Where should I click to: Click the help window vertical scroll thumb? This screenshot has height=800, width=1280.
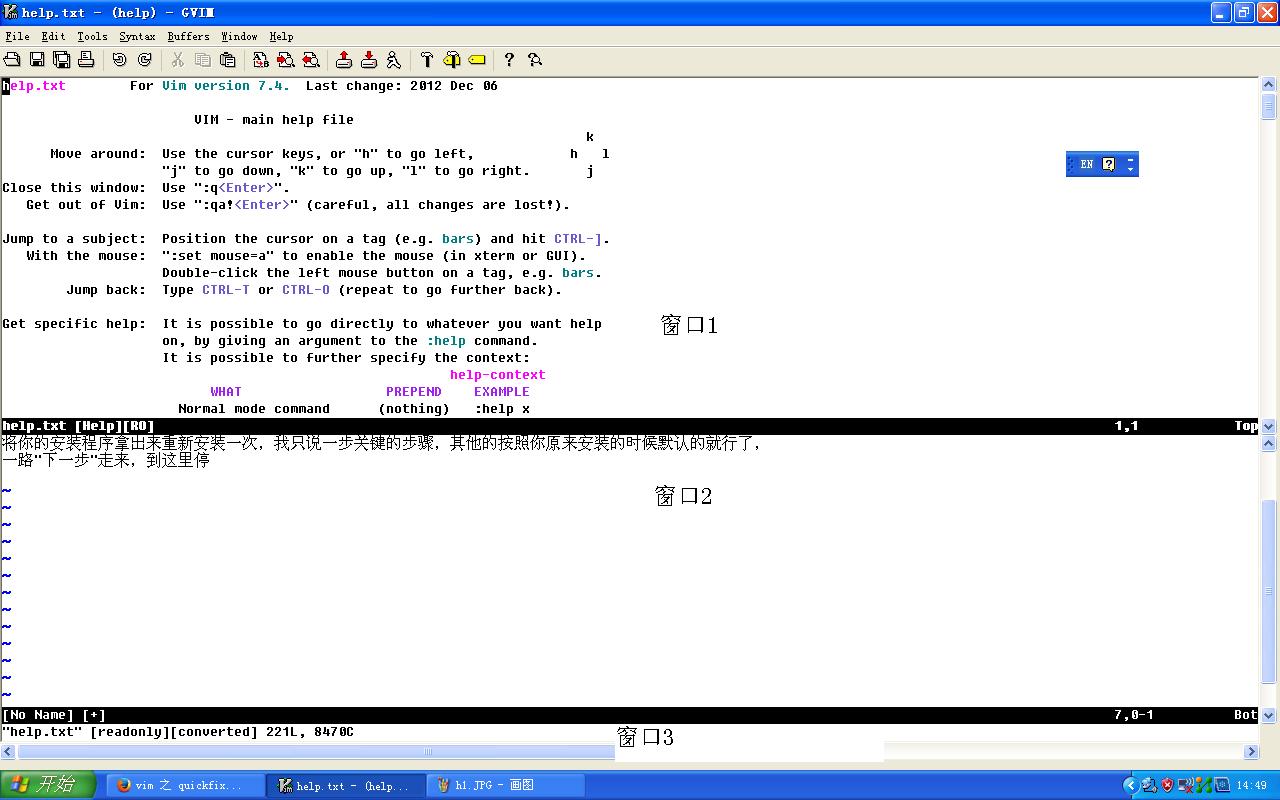pos(1269,107)
